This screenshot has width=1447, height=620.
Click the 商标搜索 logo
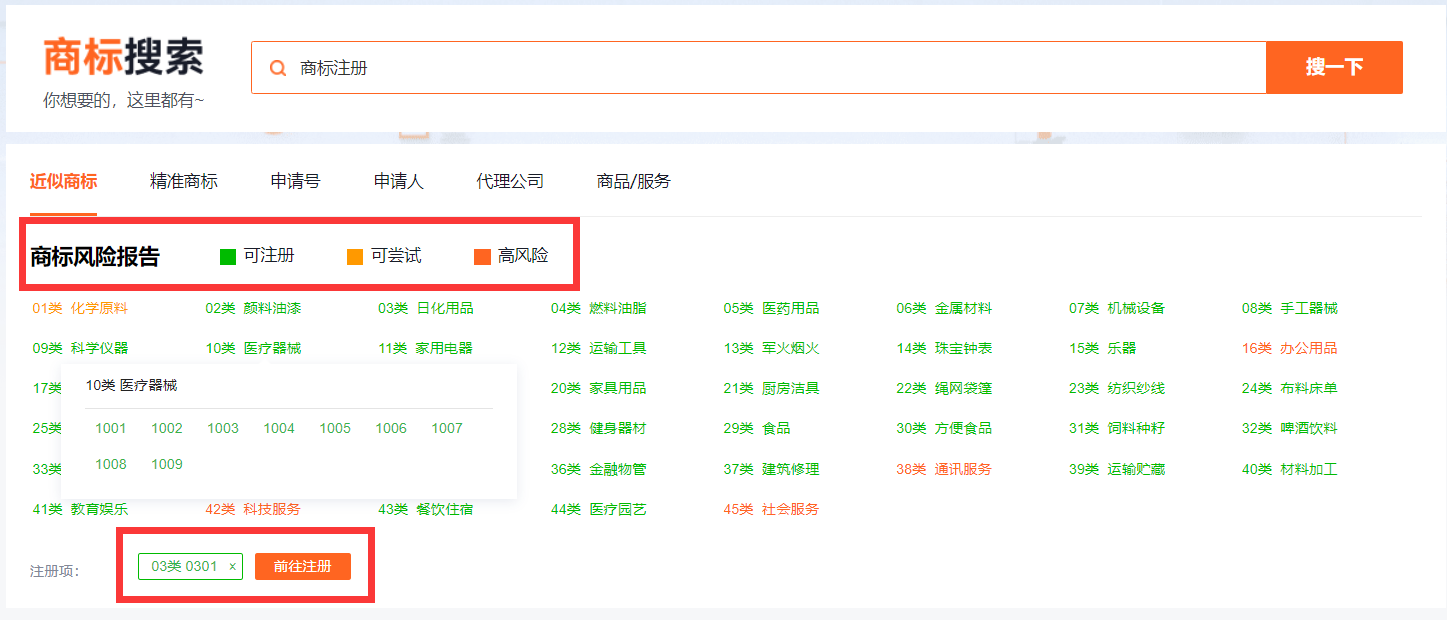pos(123,58)
